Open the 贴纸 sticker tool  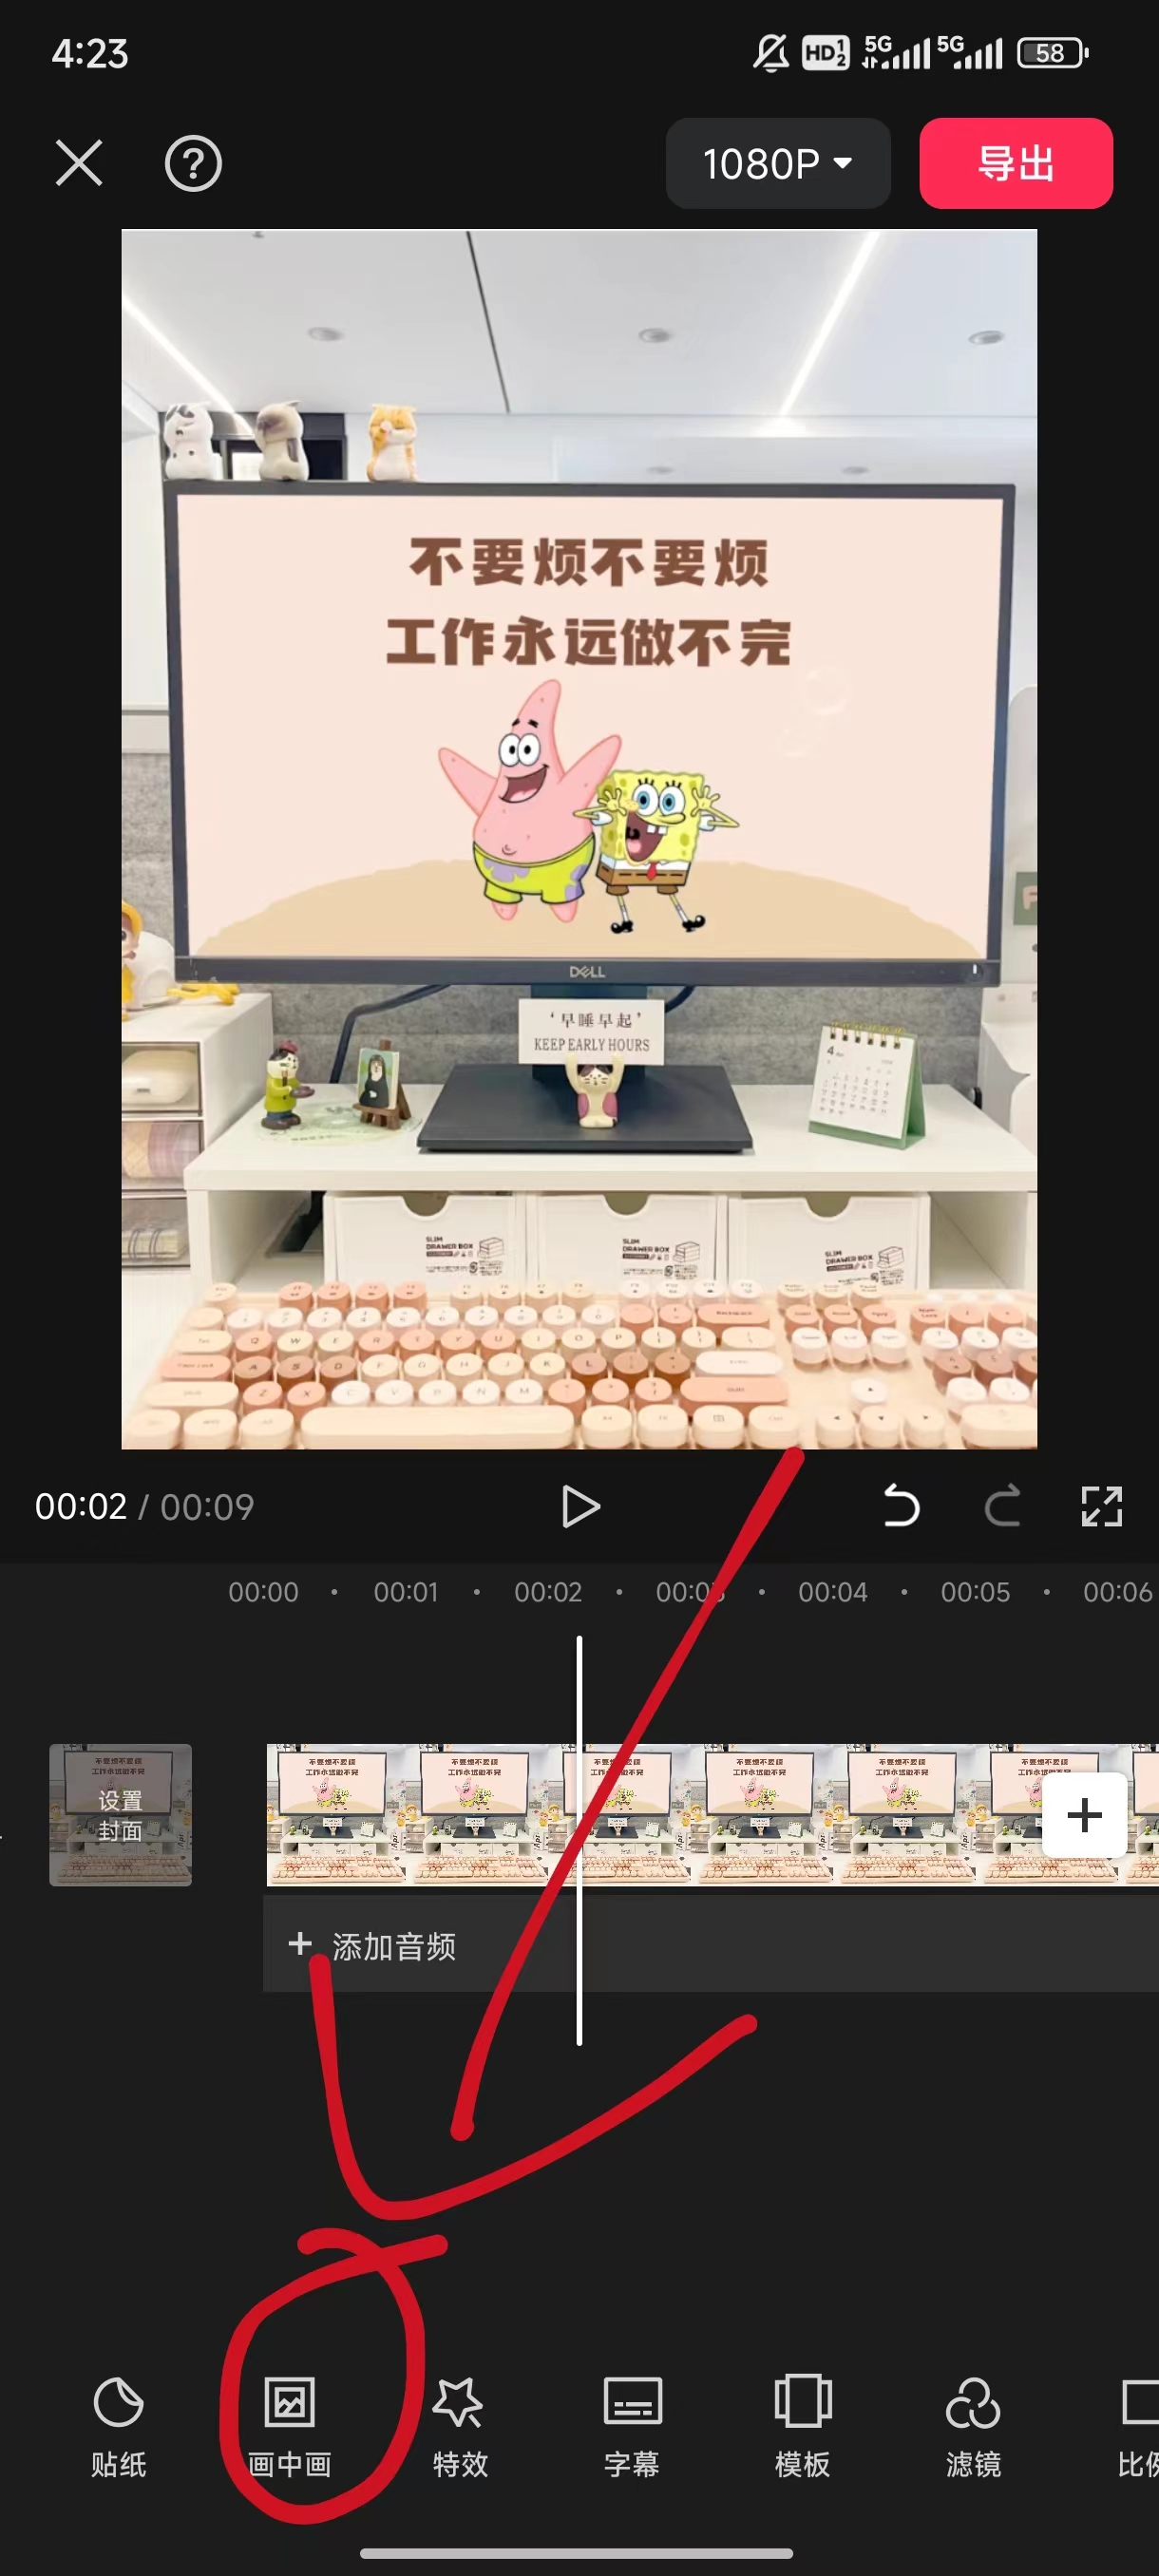point(118,2426)
